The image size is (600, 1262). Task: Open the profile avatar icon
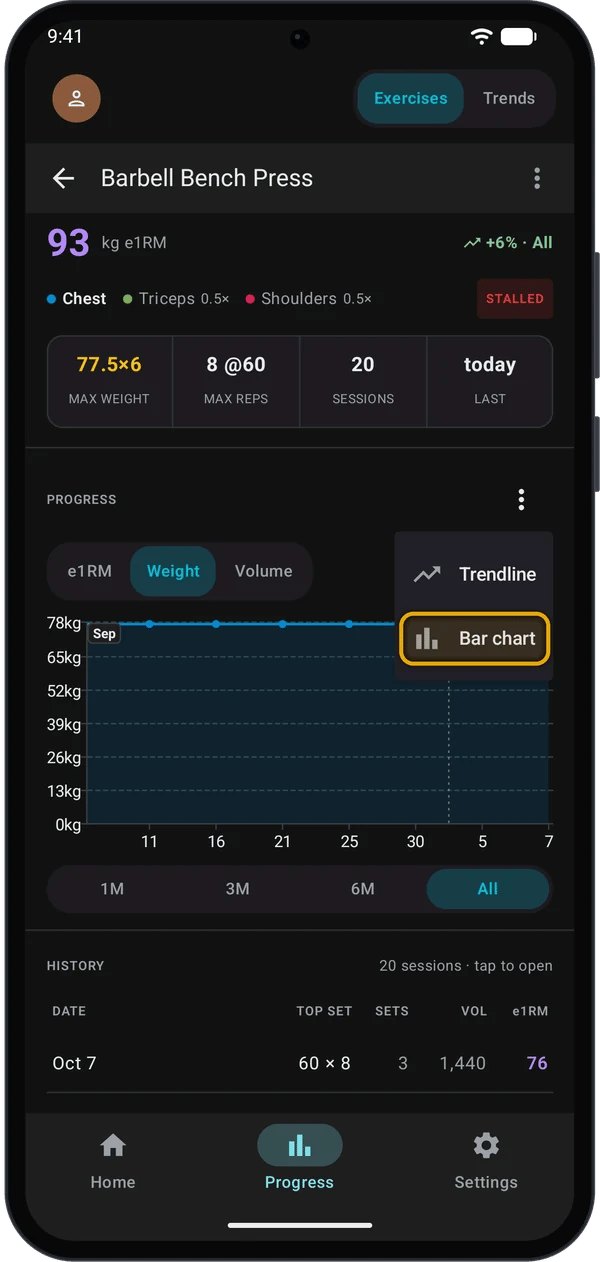tap(76, 98)
